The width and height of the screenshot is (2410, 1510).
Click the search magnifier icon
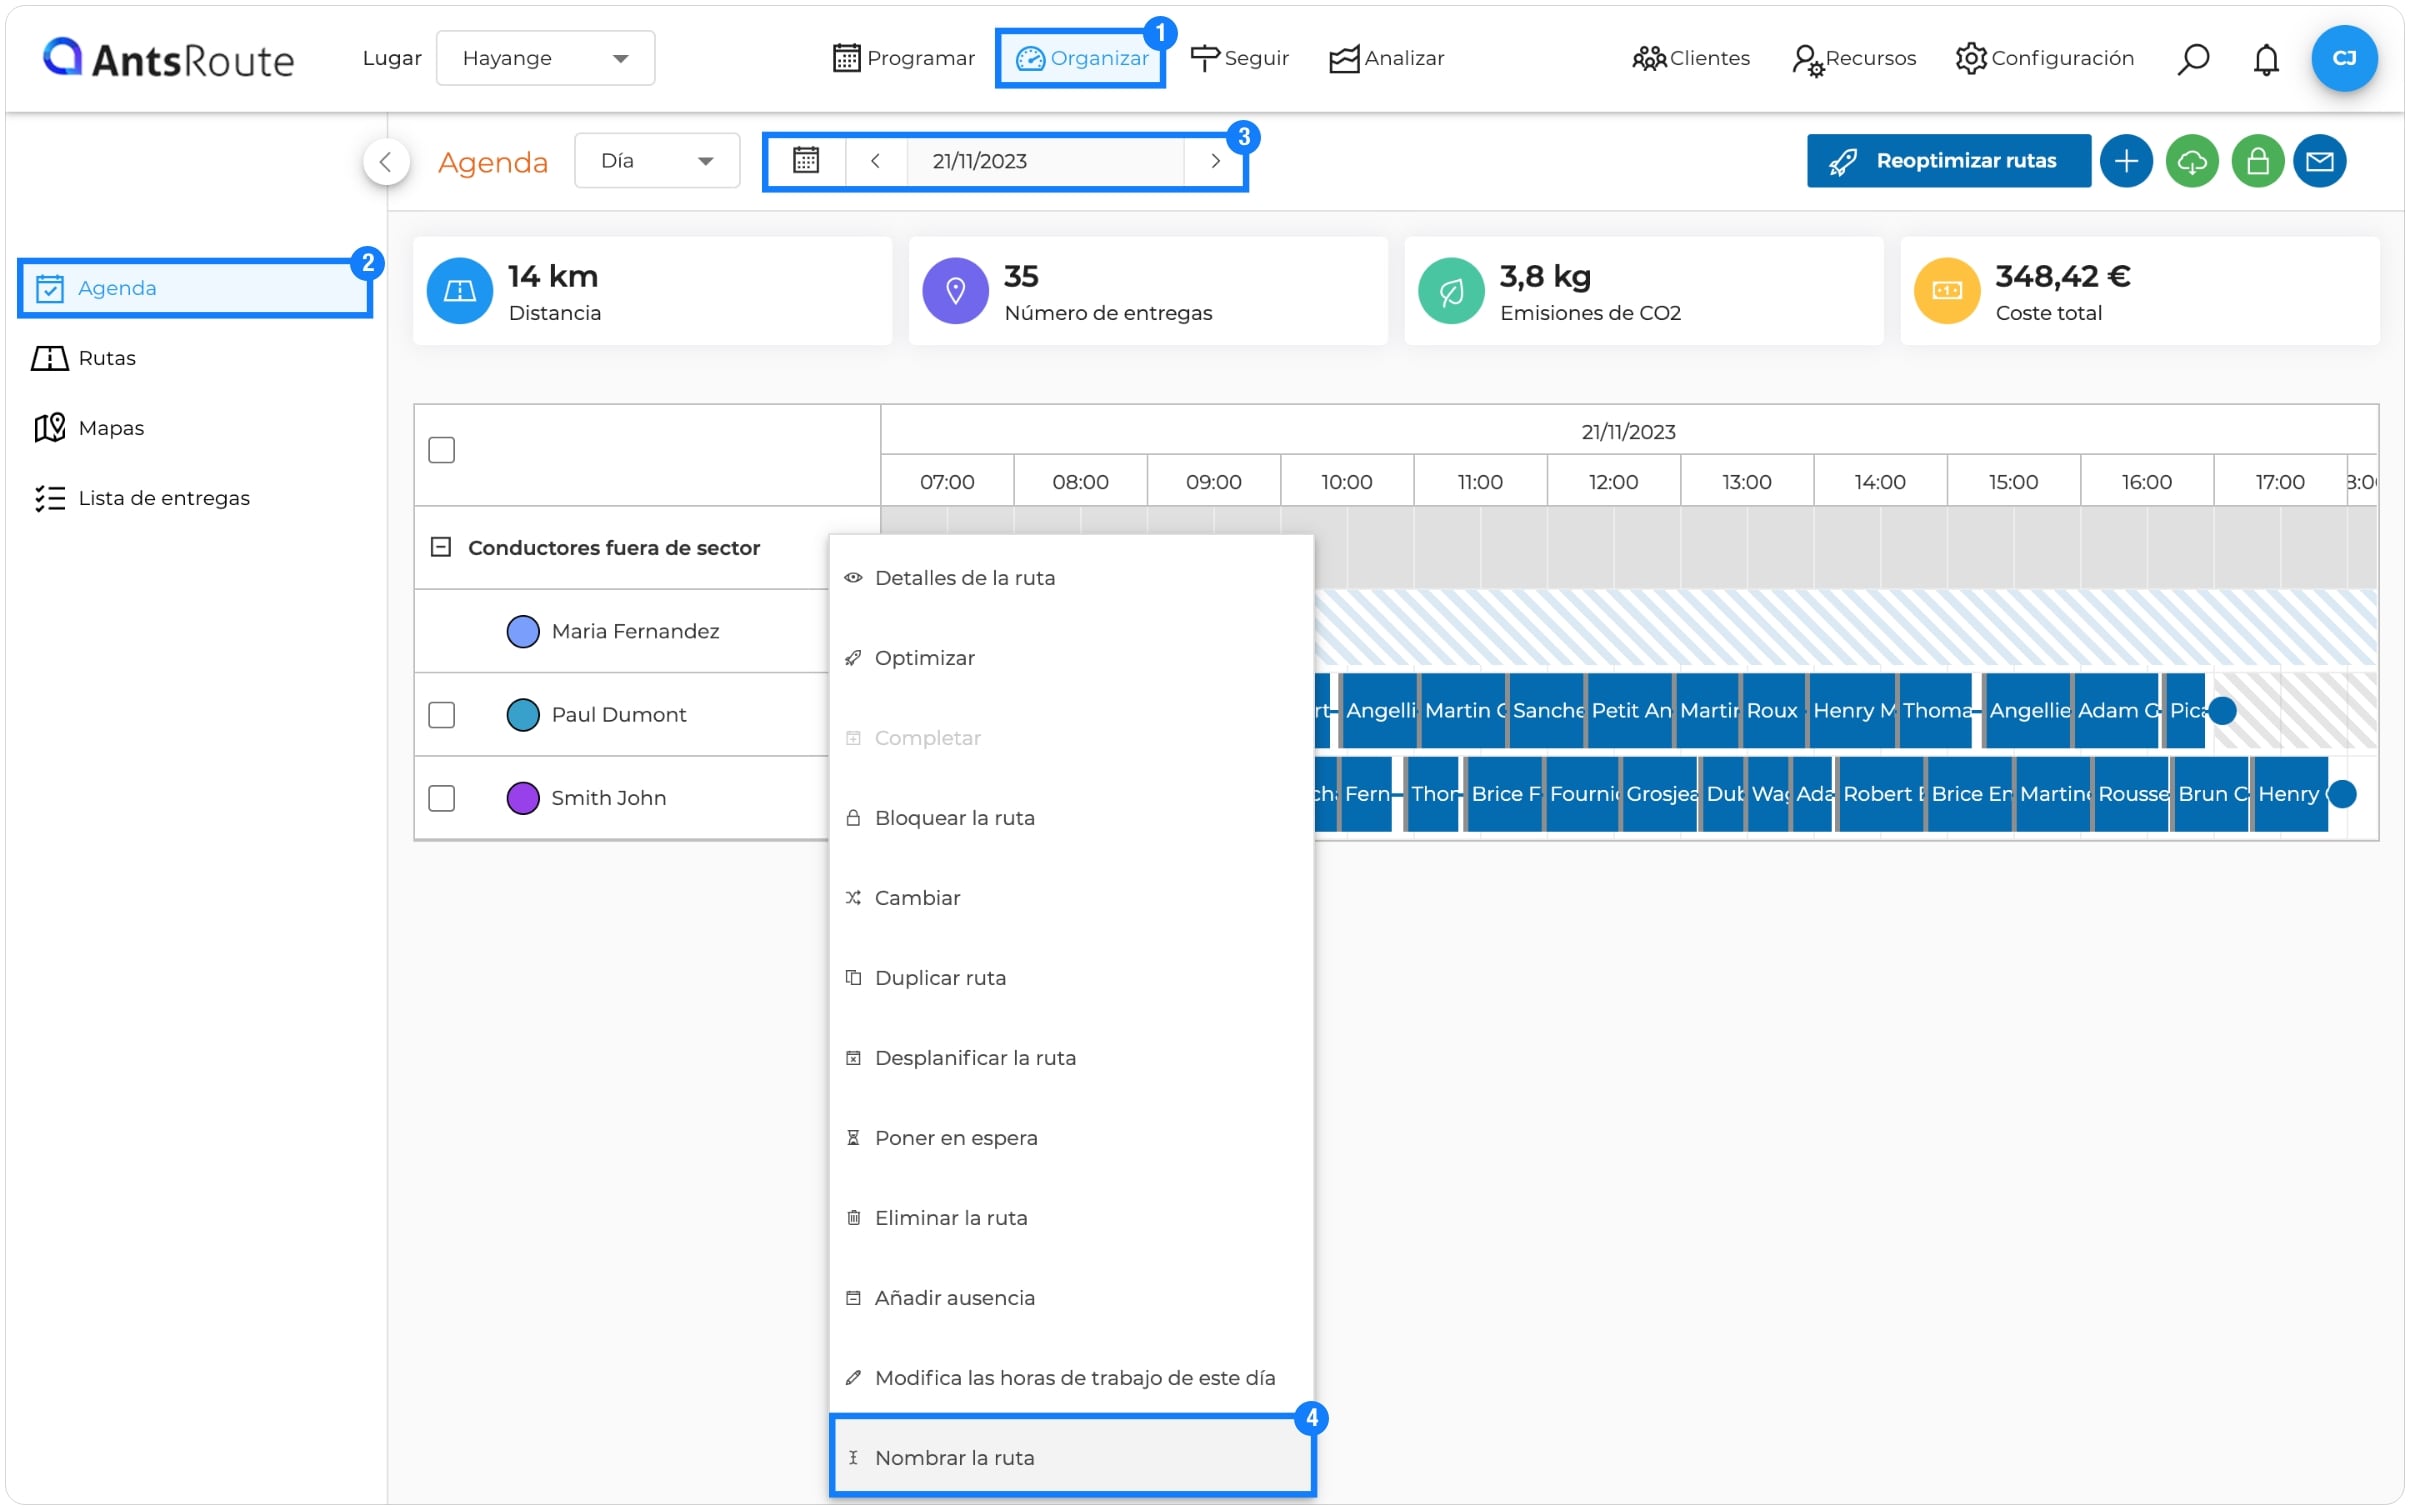pyautogui.click(x=2192, y=59)
